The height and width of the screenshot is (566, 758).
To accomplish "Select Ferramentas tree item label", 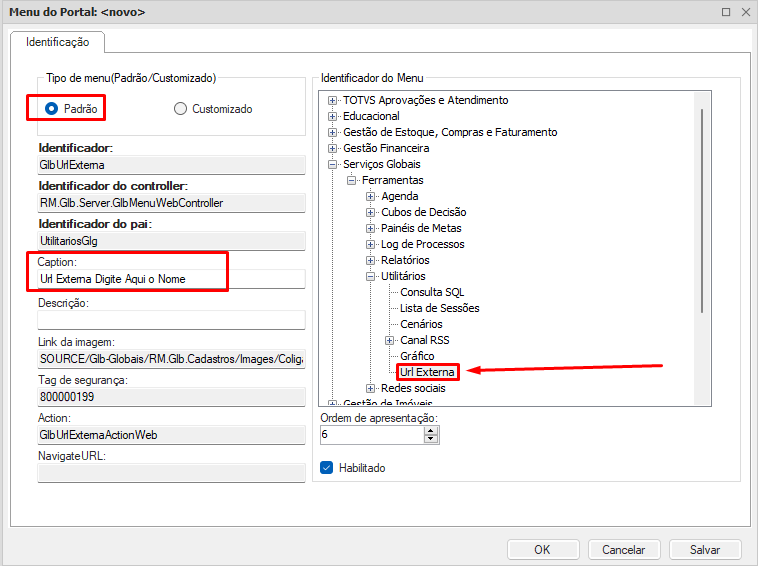I will click(x=393, y=180).
